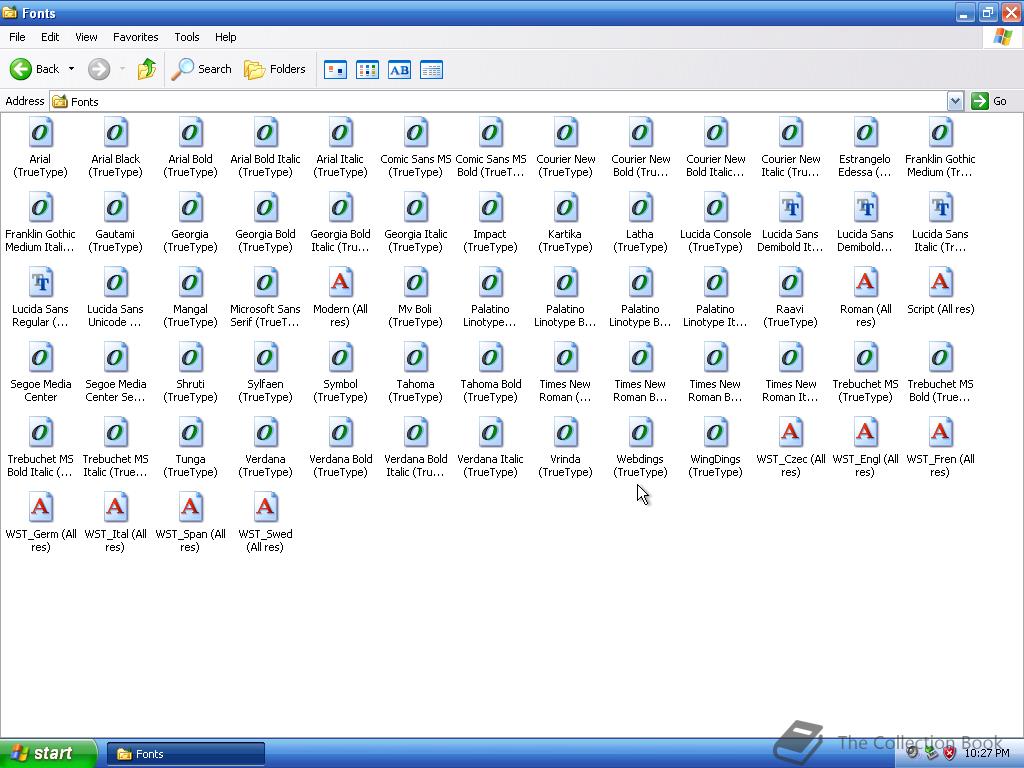
Task: Open the Edit menu
Action: [50, 37]
